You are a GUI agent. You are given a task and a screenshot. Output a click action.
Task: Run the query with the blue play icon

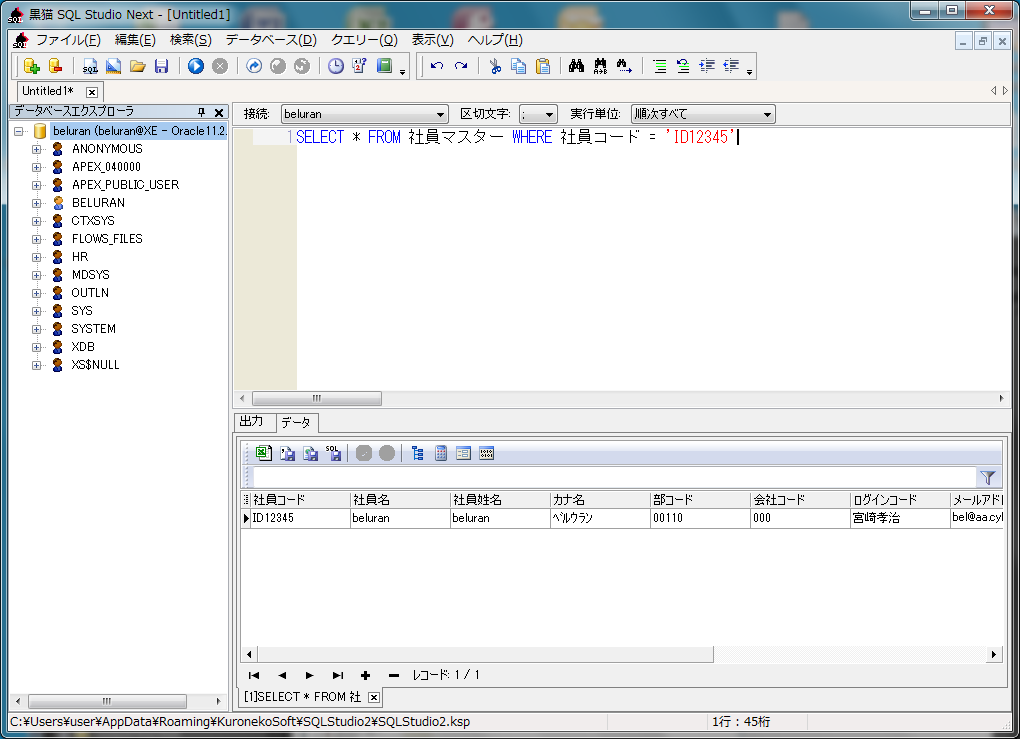tap(196, 66)
